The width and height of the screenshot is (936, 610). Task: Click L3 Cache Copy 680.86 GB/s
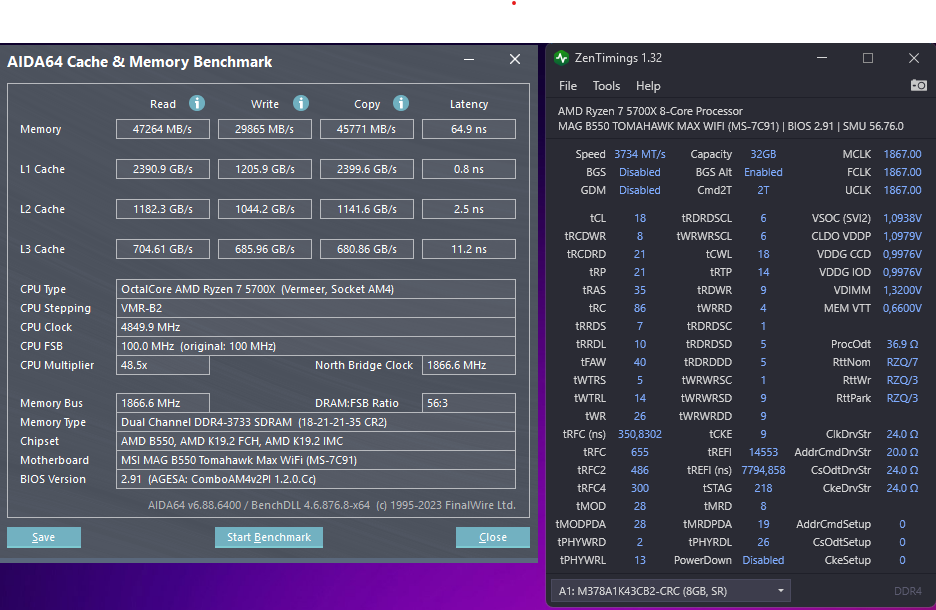(367, 249)
